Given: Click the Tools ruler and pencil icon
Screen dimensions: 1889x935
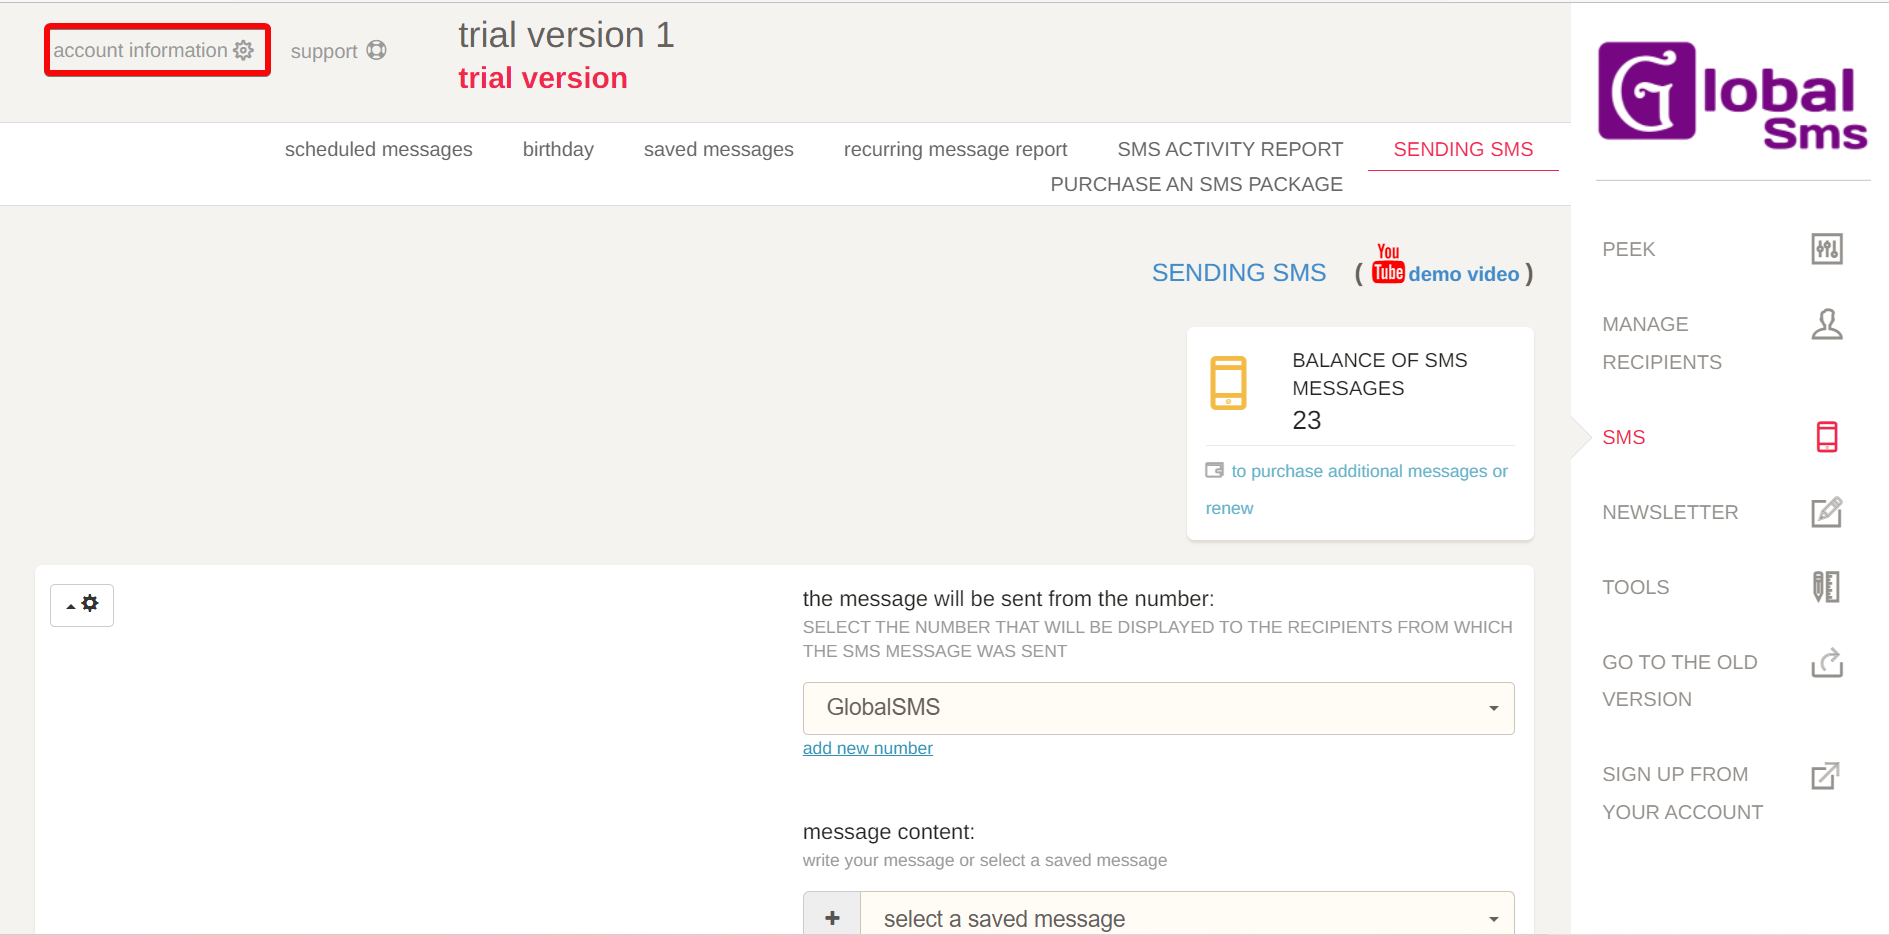Looking at the screenshot, I should pyautogui.click(x=1826, y=587).
